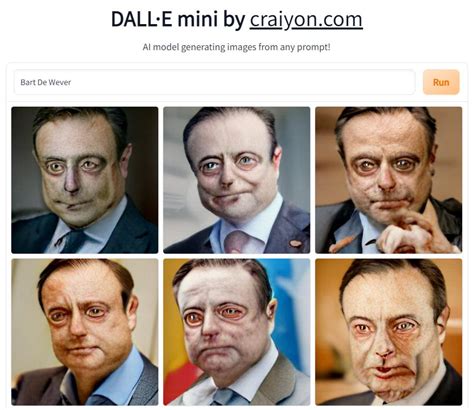The height and width of the screenshot is (410, 474).
Task: Open the image with the blue and yellow background
Action: [237, 332]
